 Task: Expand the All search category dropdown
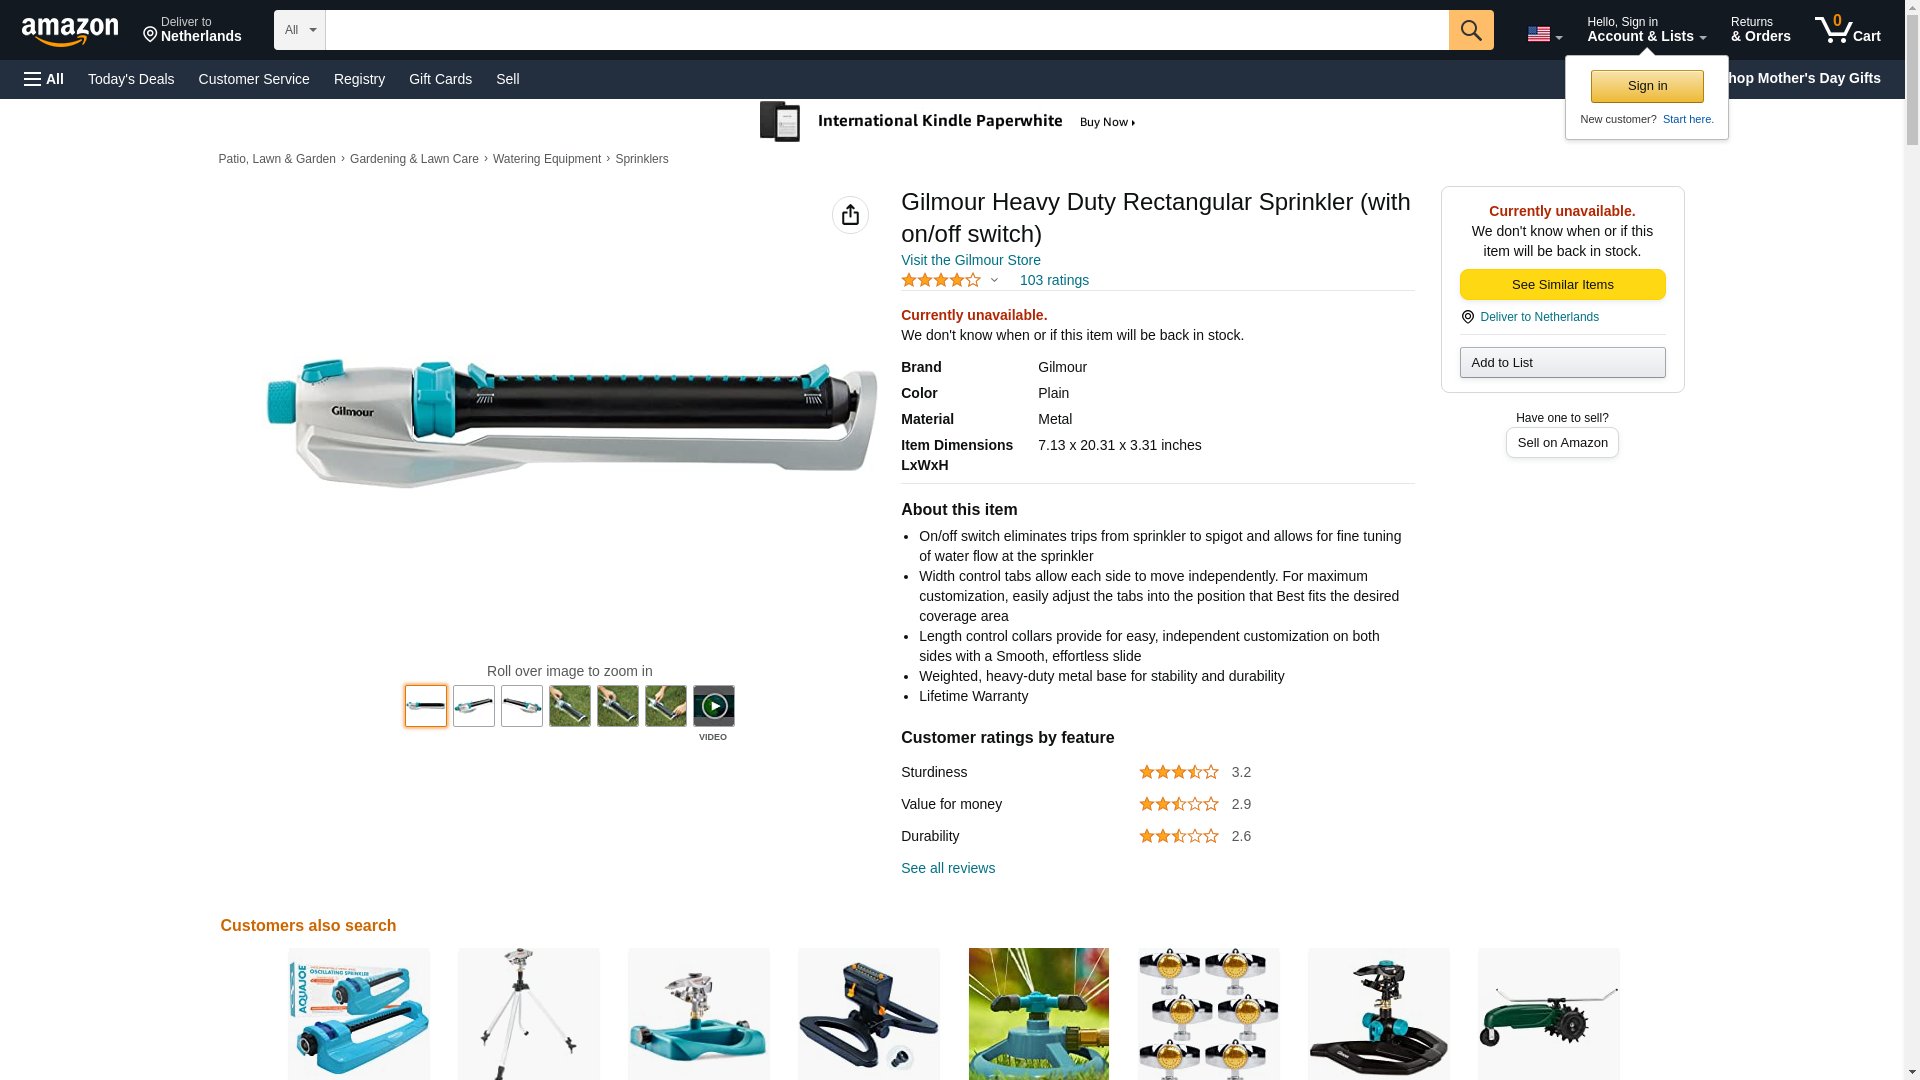[300, 30]
